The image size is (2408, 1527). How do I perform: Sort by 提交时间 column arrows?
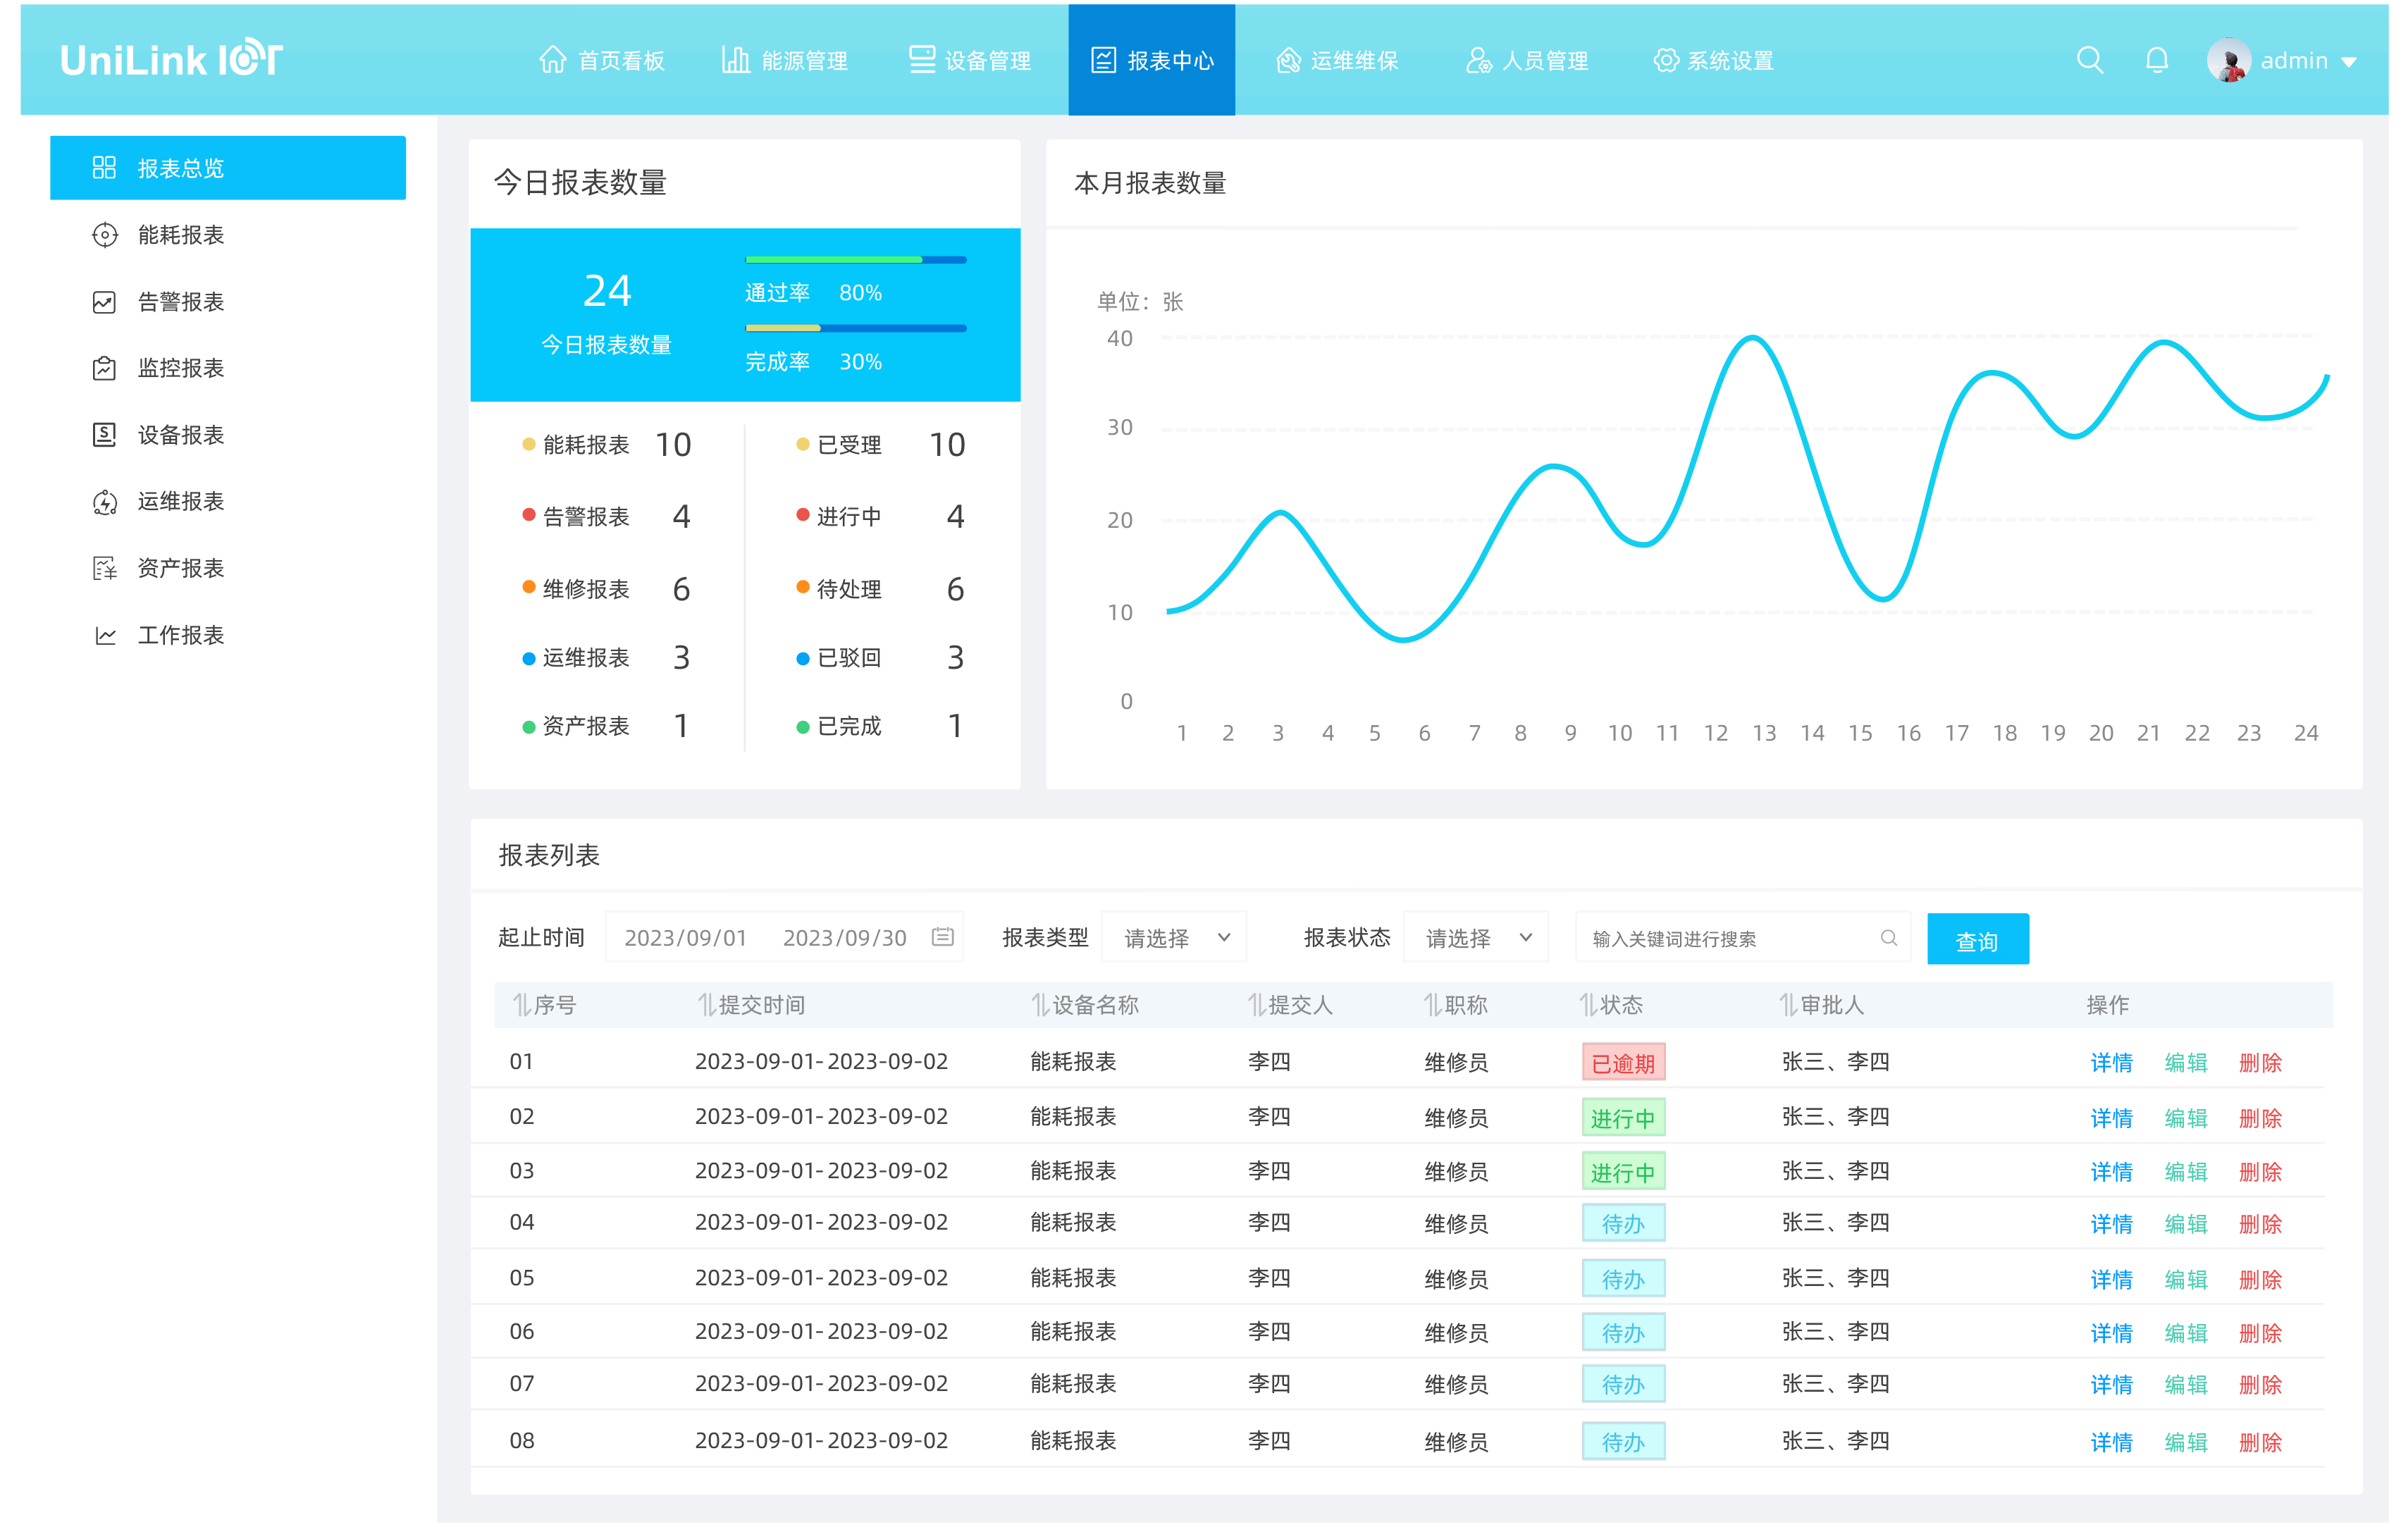click(x=706, y=1004)
